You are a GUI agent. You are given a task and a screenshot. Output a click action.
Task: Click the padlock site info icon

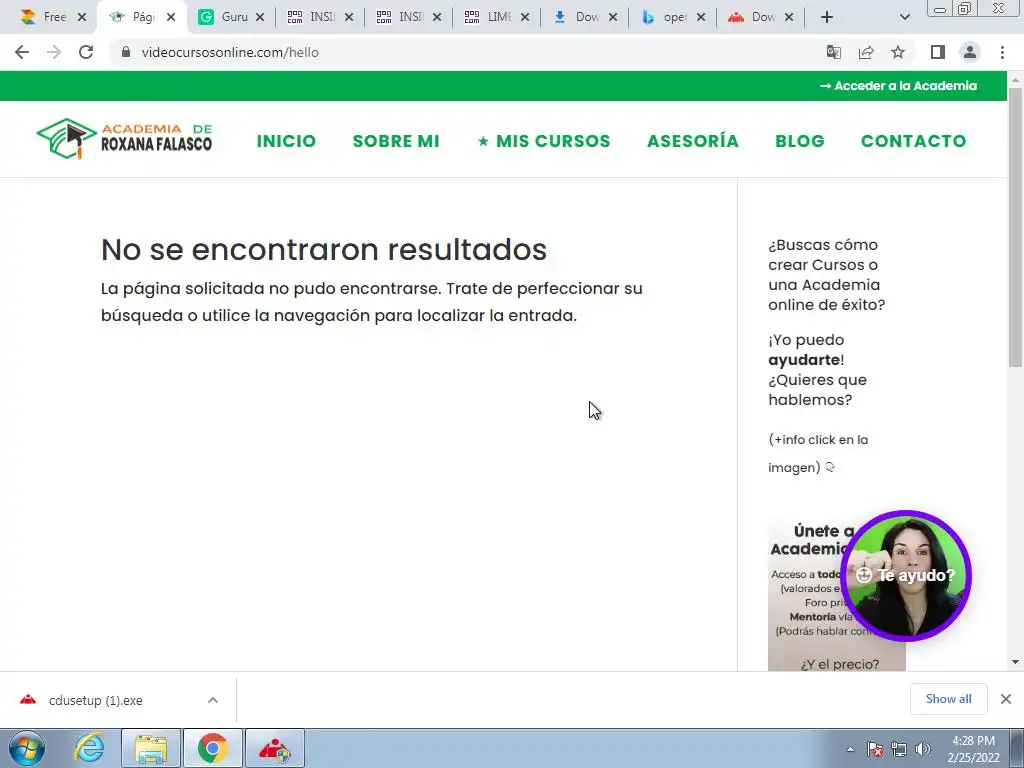click(x=126, y=52)
